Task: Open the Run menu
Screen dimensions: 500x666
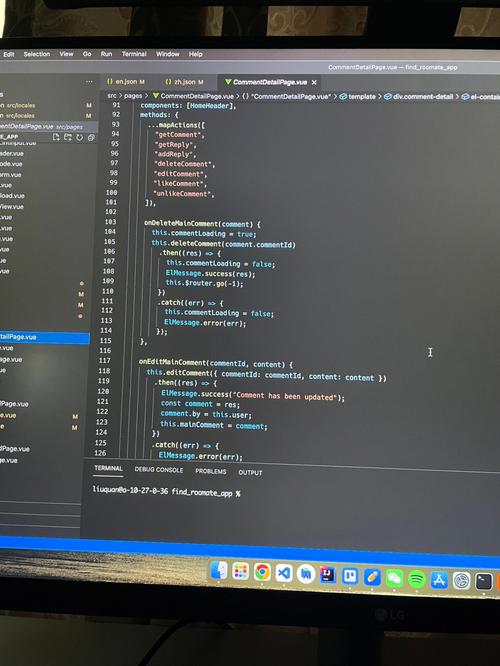Action: tap(106, 54)
